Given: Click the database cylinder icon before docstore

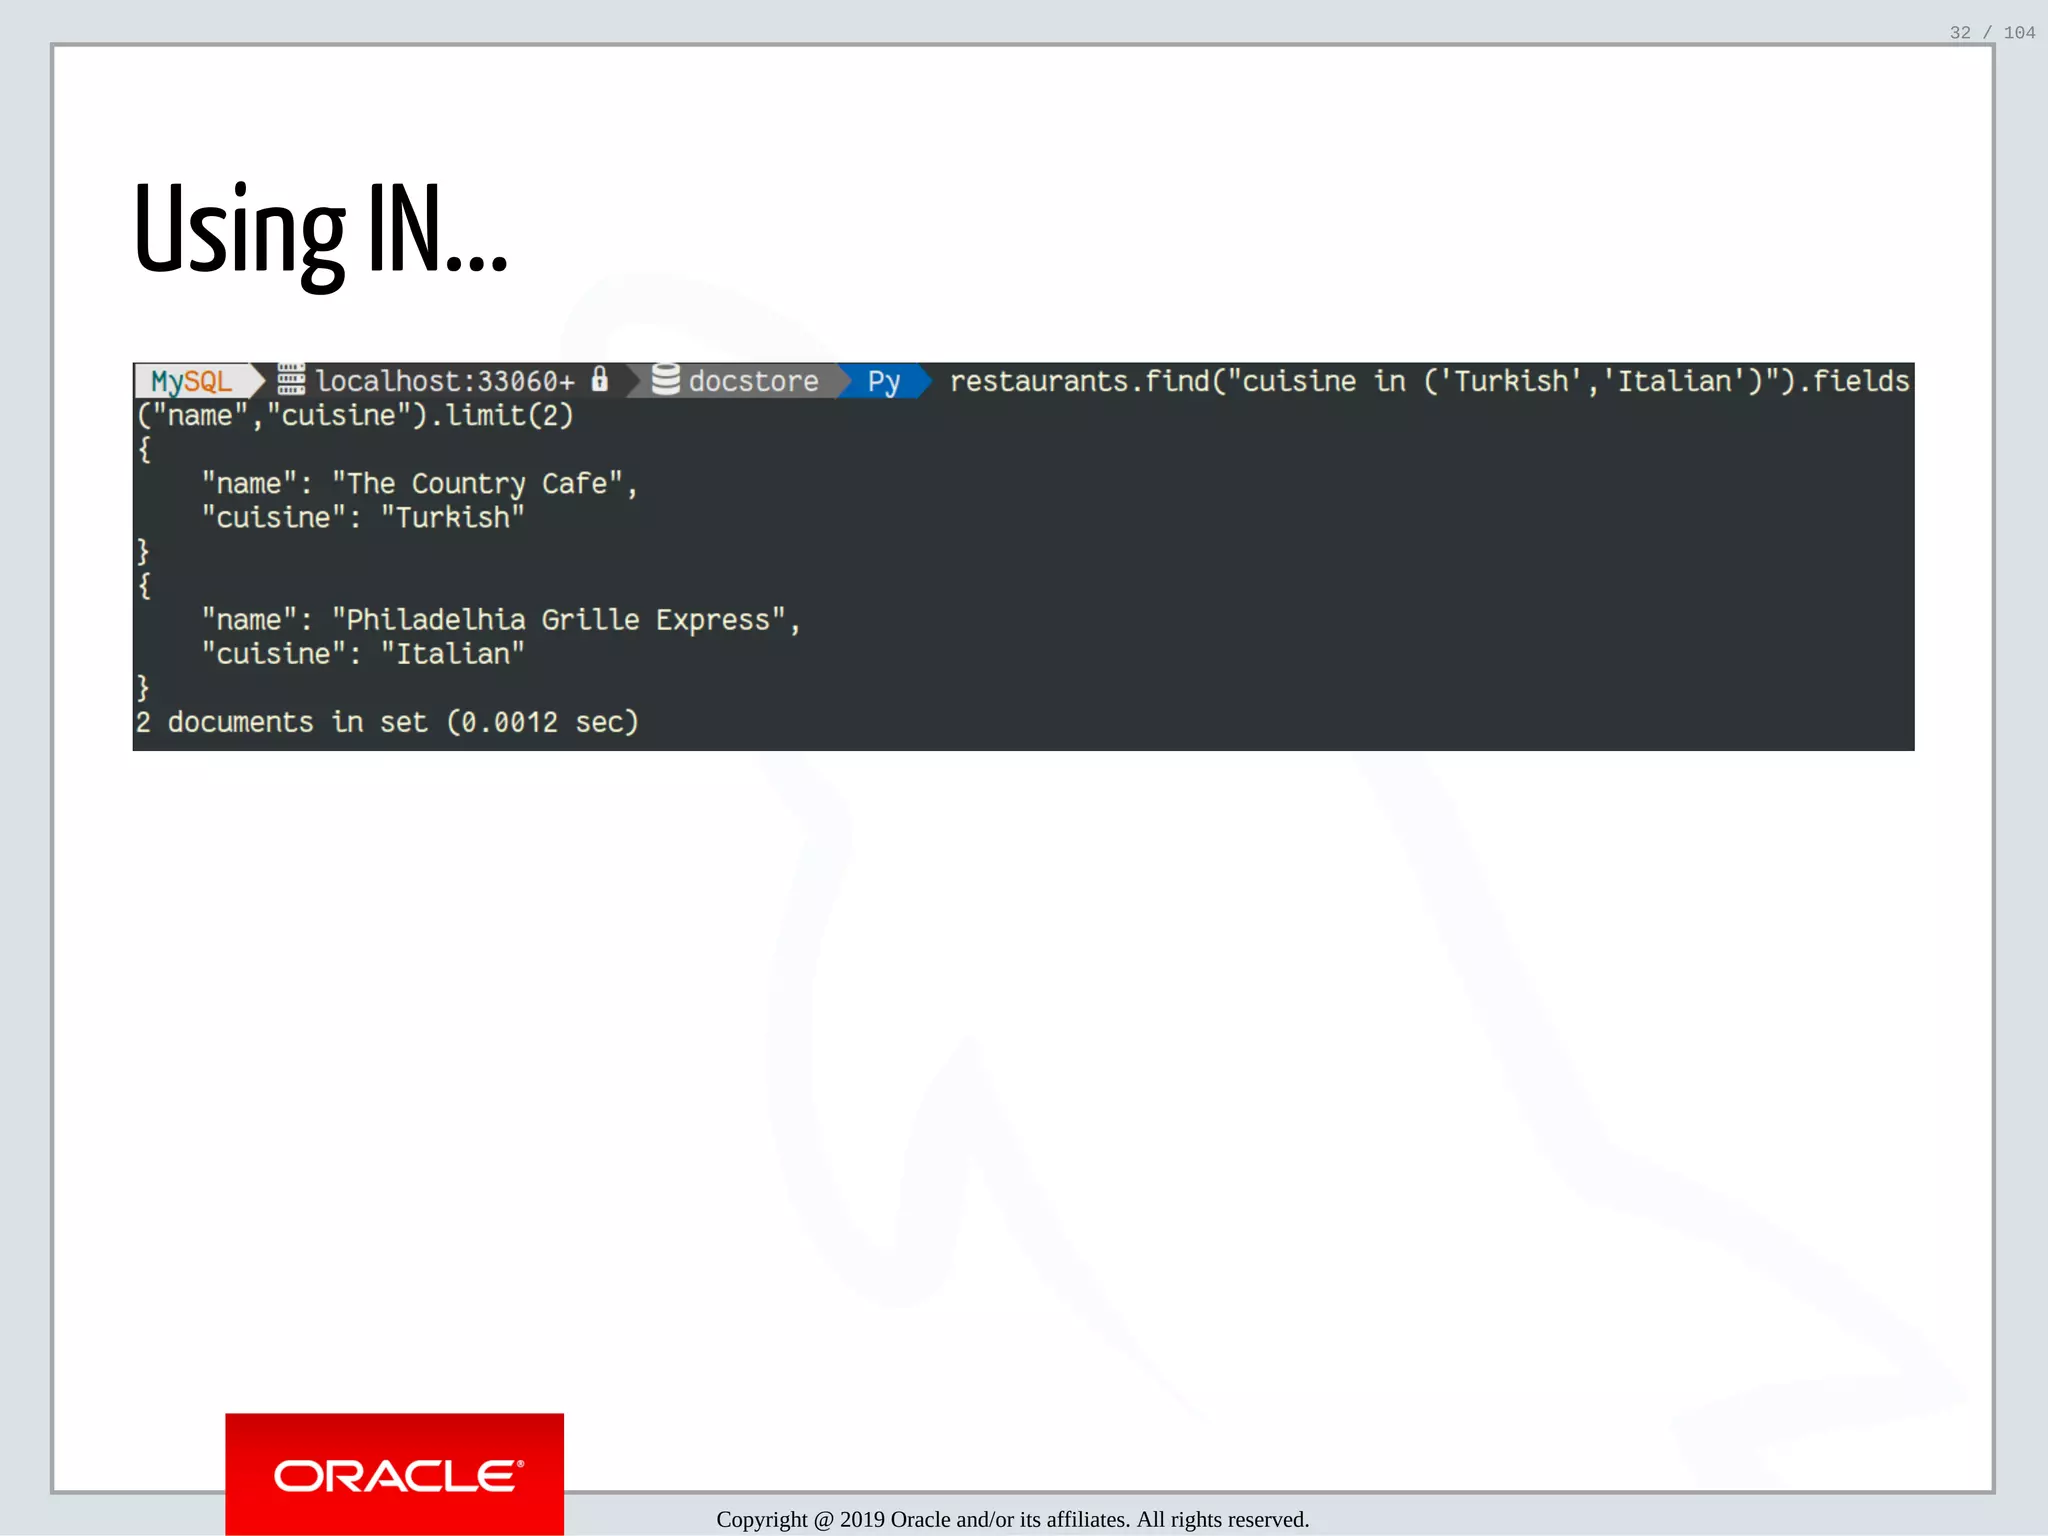Looking at the screenshot, I should 666,380.
